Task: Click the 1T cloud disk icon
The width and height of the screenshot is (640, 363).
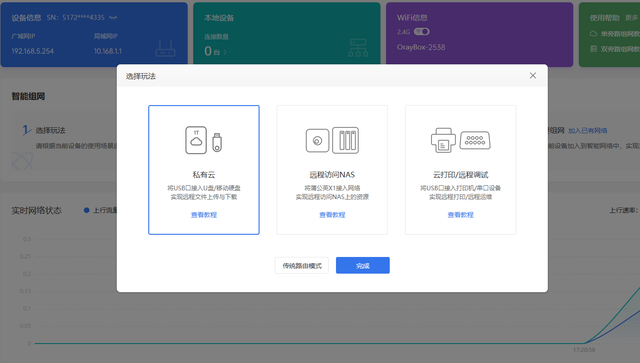Action: tap(196, 140)
